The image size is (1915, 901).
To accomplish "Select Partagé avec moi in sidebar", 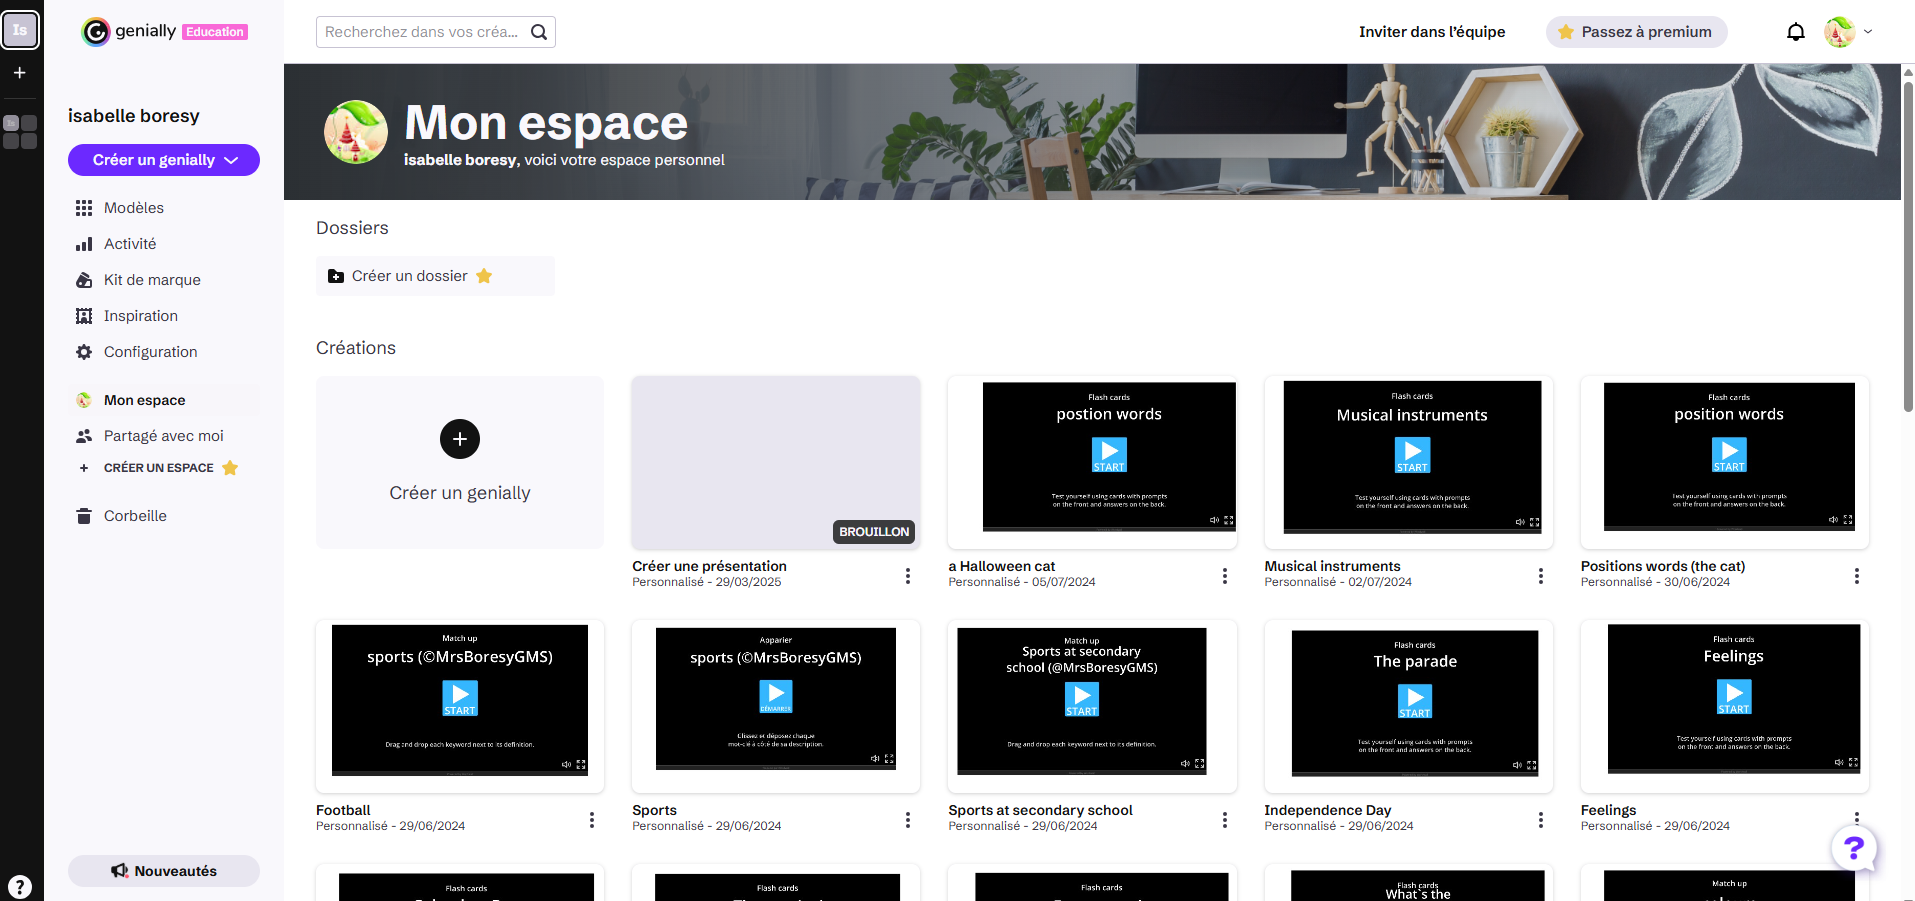I will 163,436.
